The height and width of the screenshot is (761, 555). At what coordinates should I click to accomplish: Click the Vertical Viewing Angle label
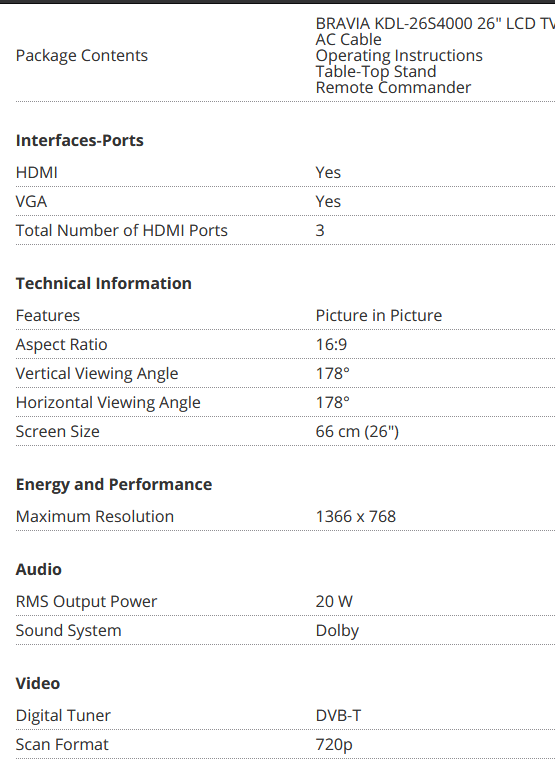click(97, 374)
